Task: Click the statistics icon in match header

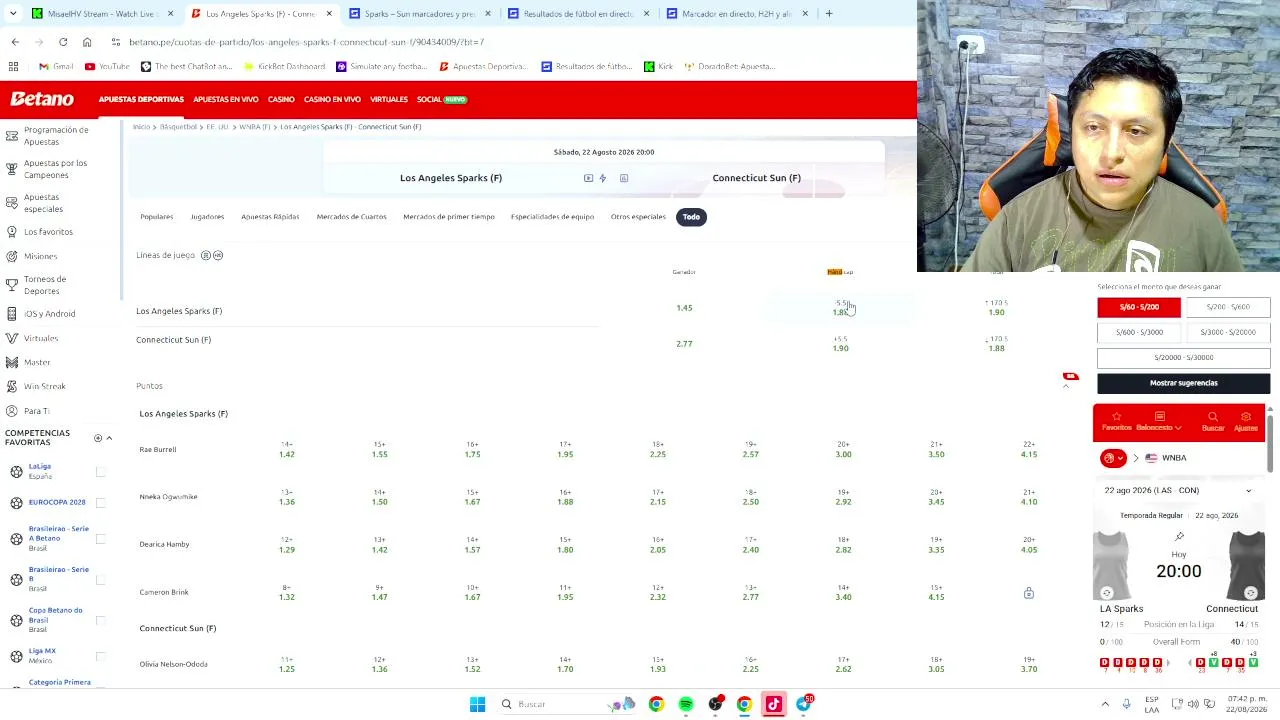Action: pos(624,178)
